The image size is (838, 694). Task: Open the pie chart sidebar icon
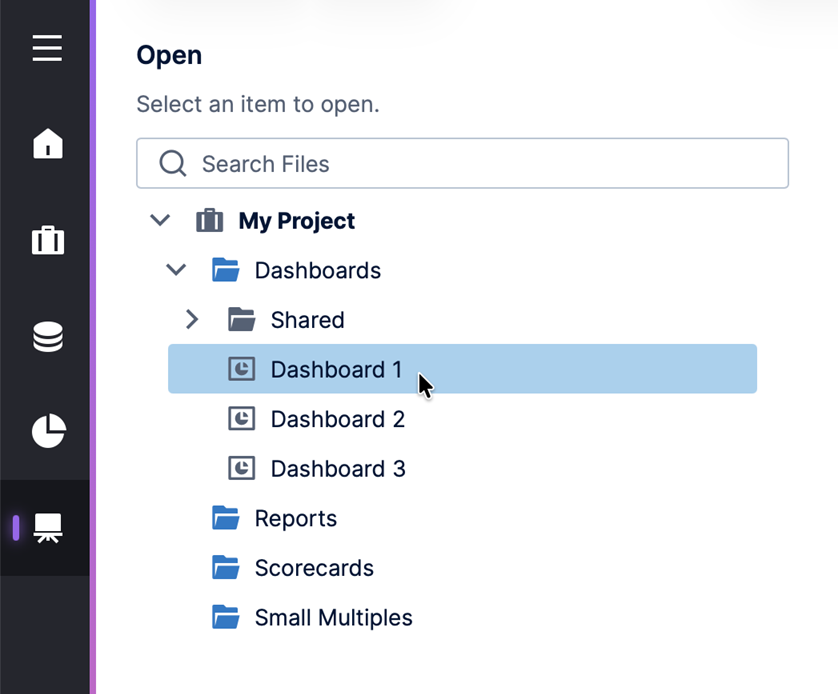pyautogui.click(x=47, y=432)
